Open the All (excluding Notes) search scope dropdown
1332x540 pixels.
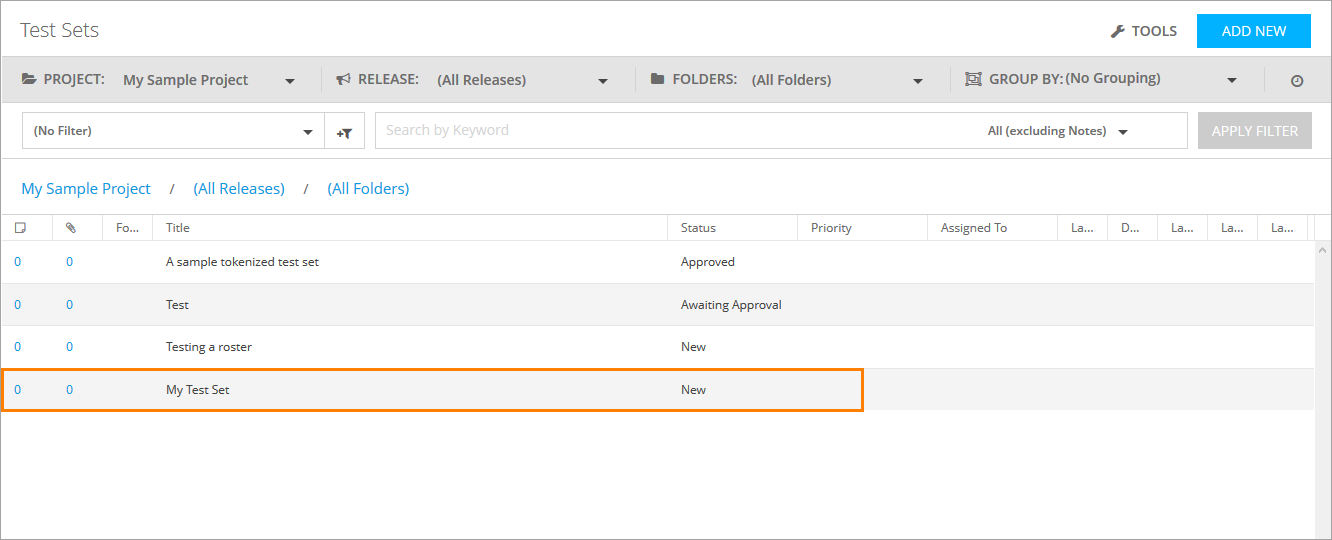[x=1123, y=132]
